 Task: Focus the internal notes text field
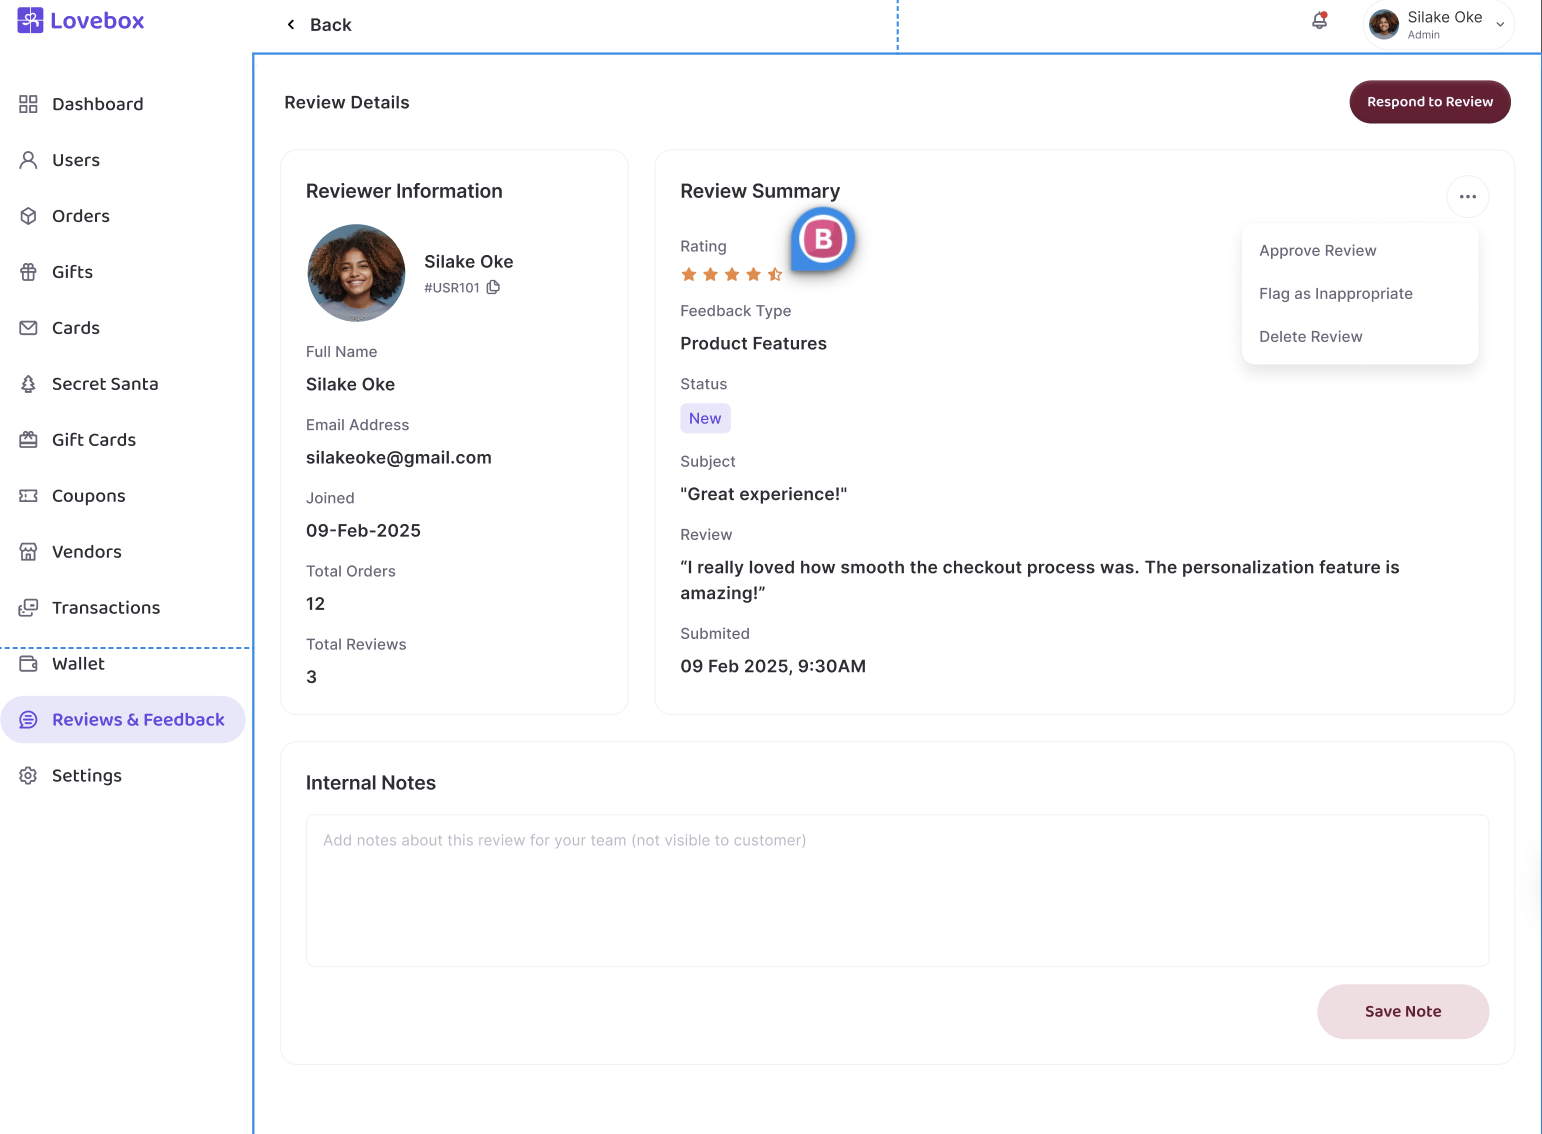[x=896, y=890]
